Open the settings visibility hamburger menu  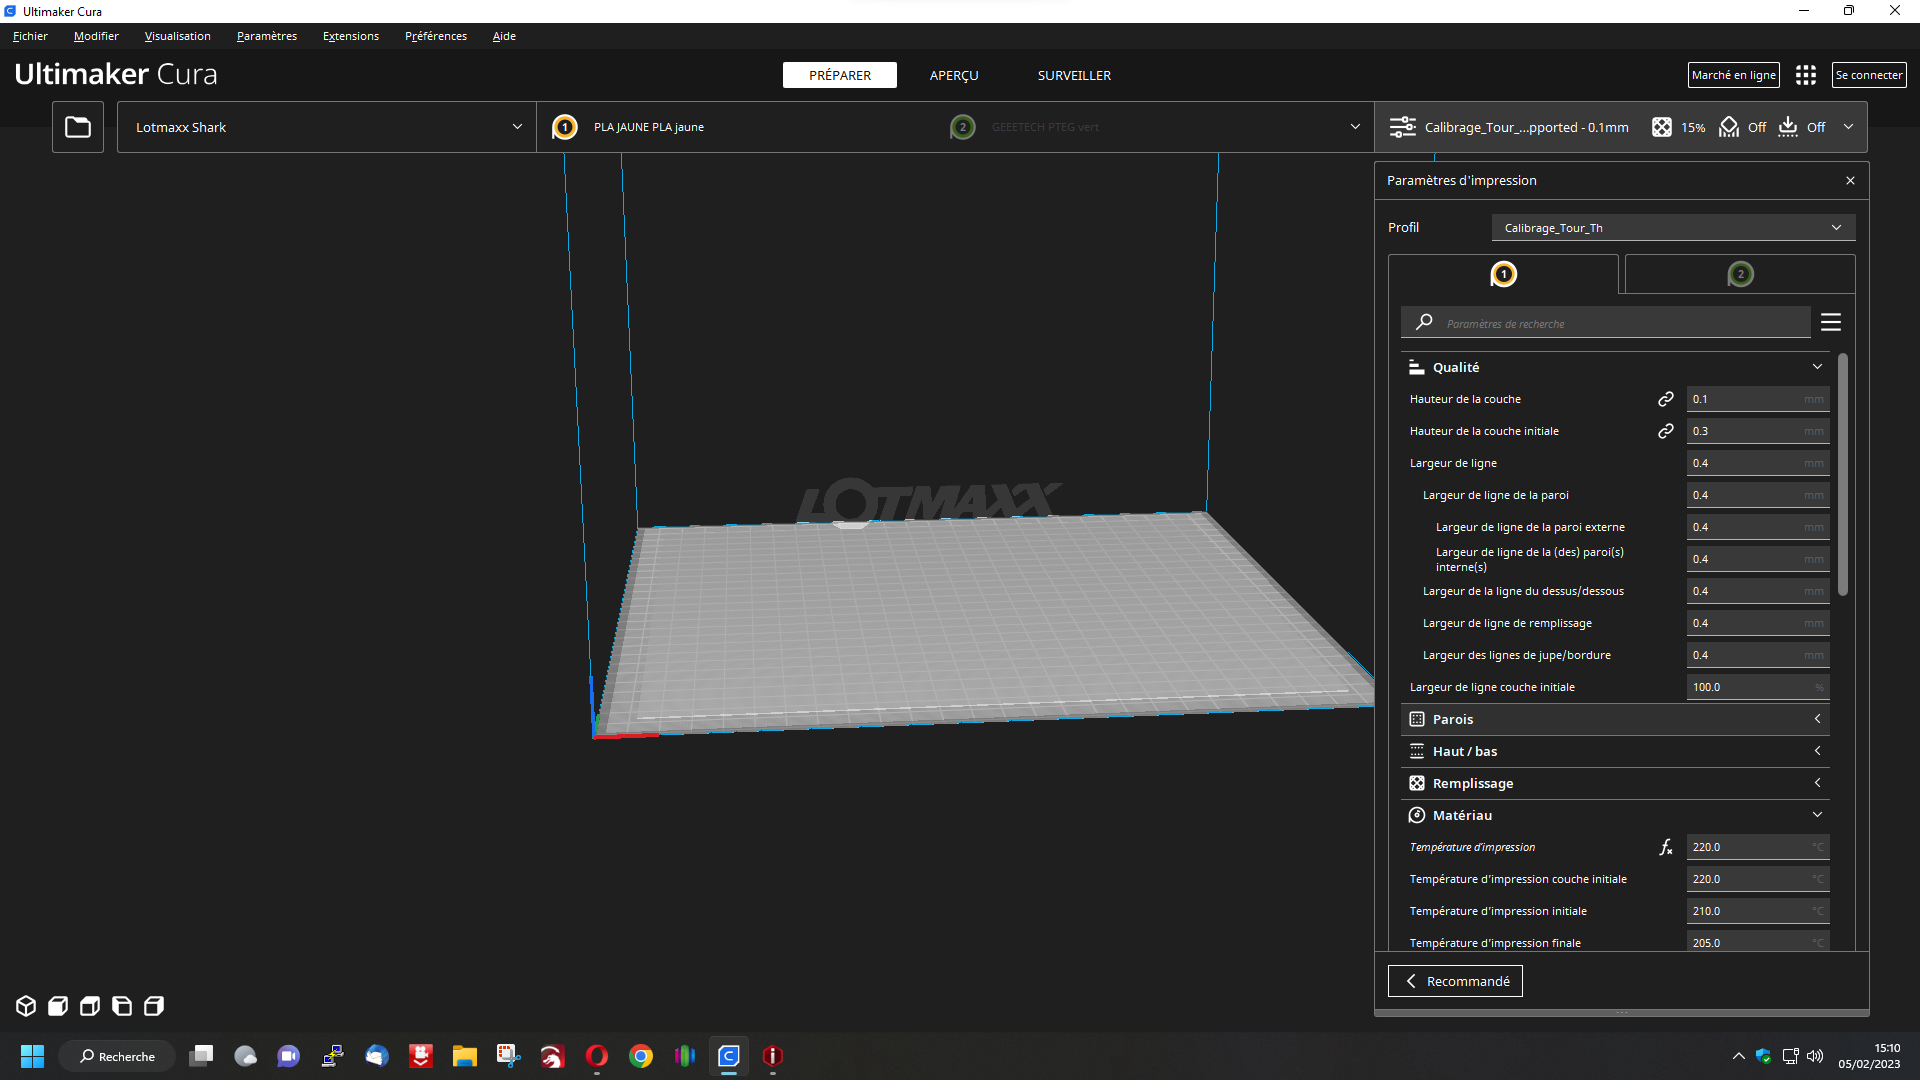tap(1831, 322)
